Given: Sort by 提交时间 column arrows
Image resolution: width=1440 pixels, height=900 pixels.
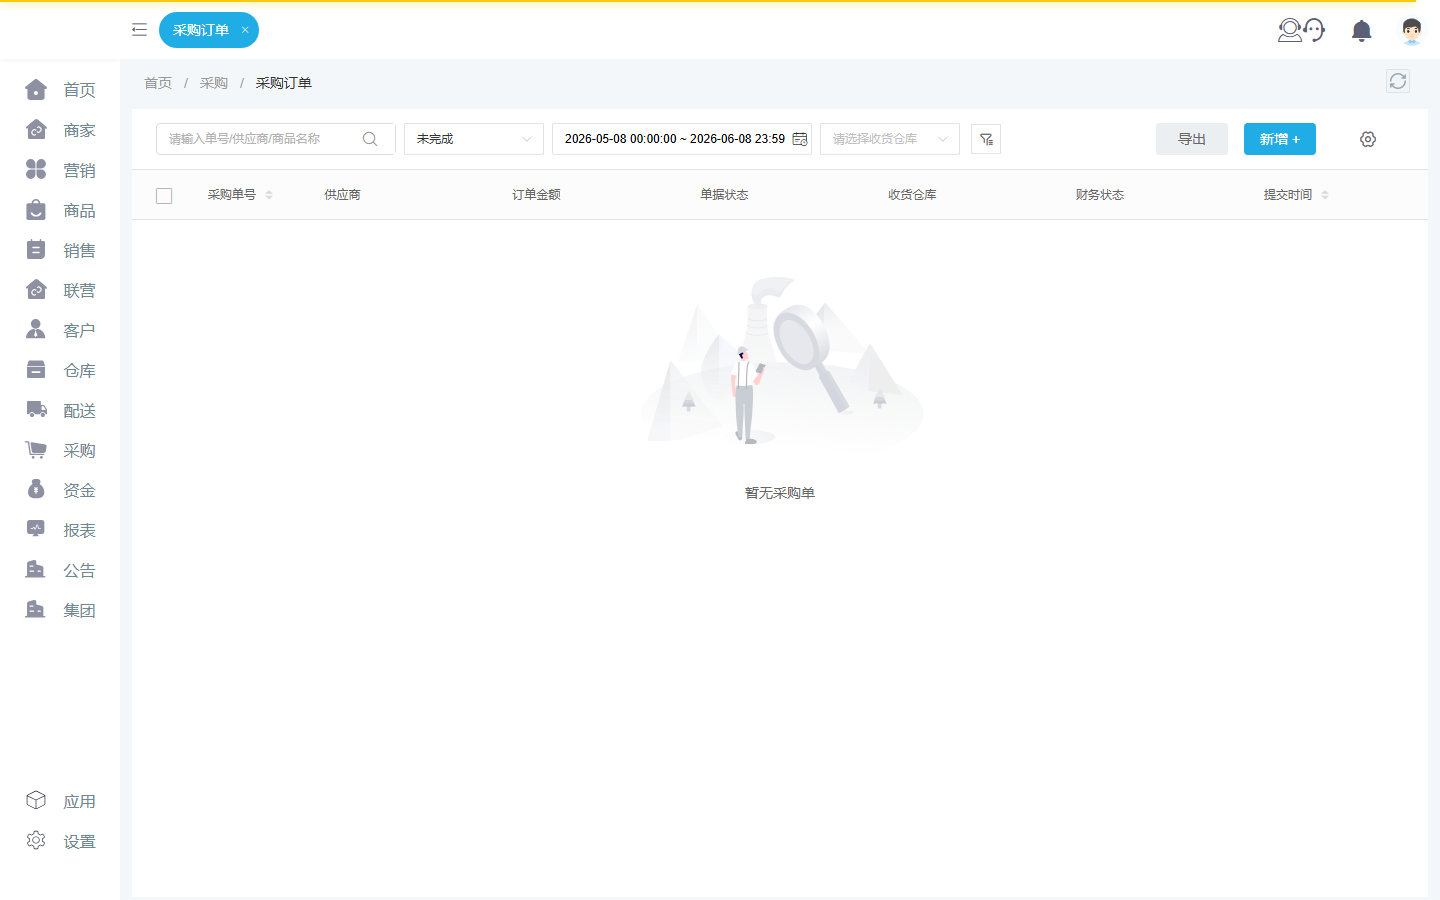Looking at the screenshot, I should pyautogui.click(x=1325, y=195).
